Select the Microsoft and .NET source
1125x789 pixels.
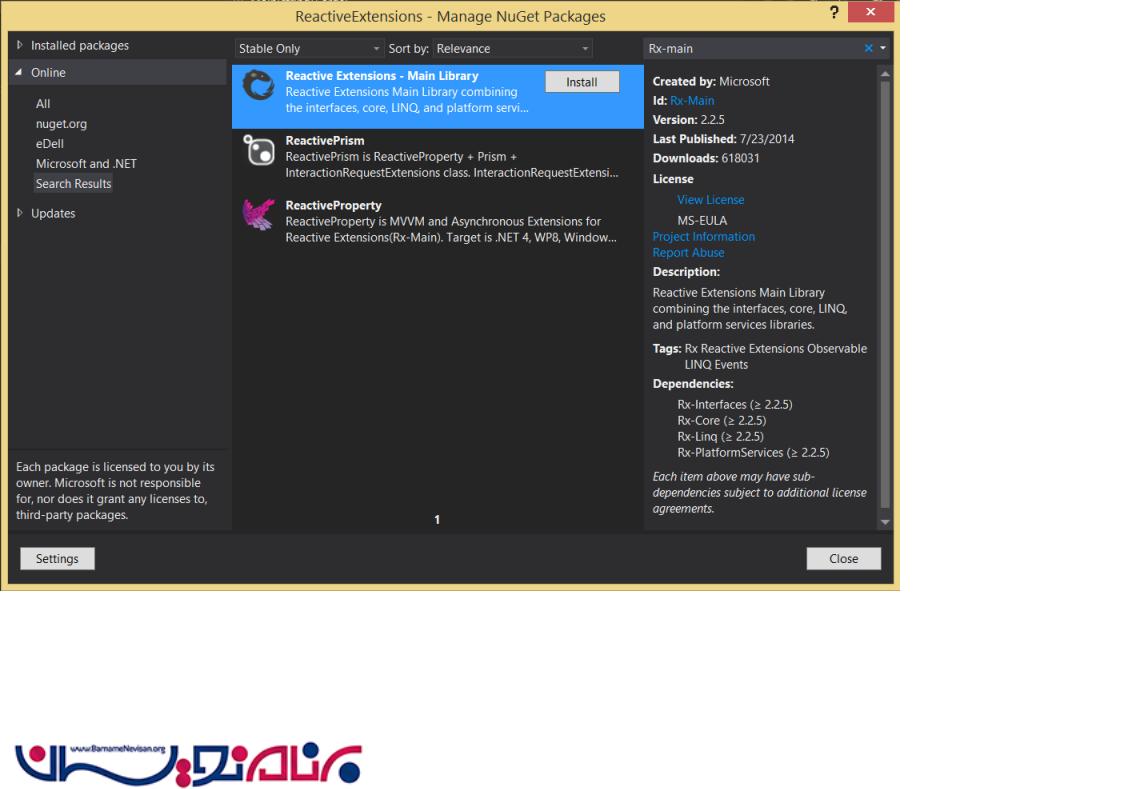click(86, 164)
